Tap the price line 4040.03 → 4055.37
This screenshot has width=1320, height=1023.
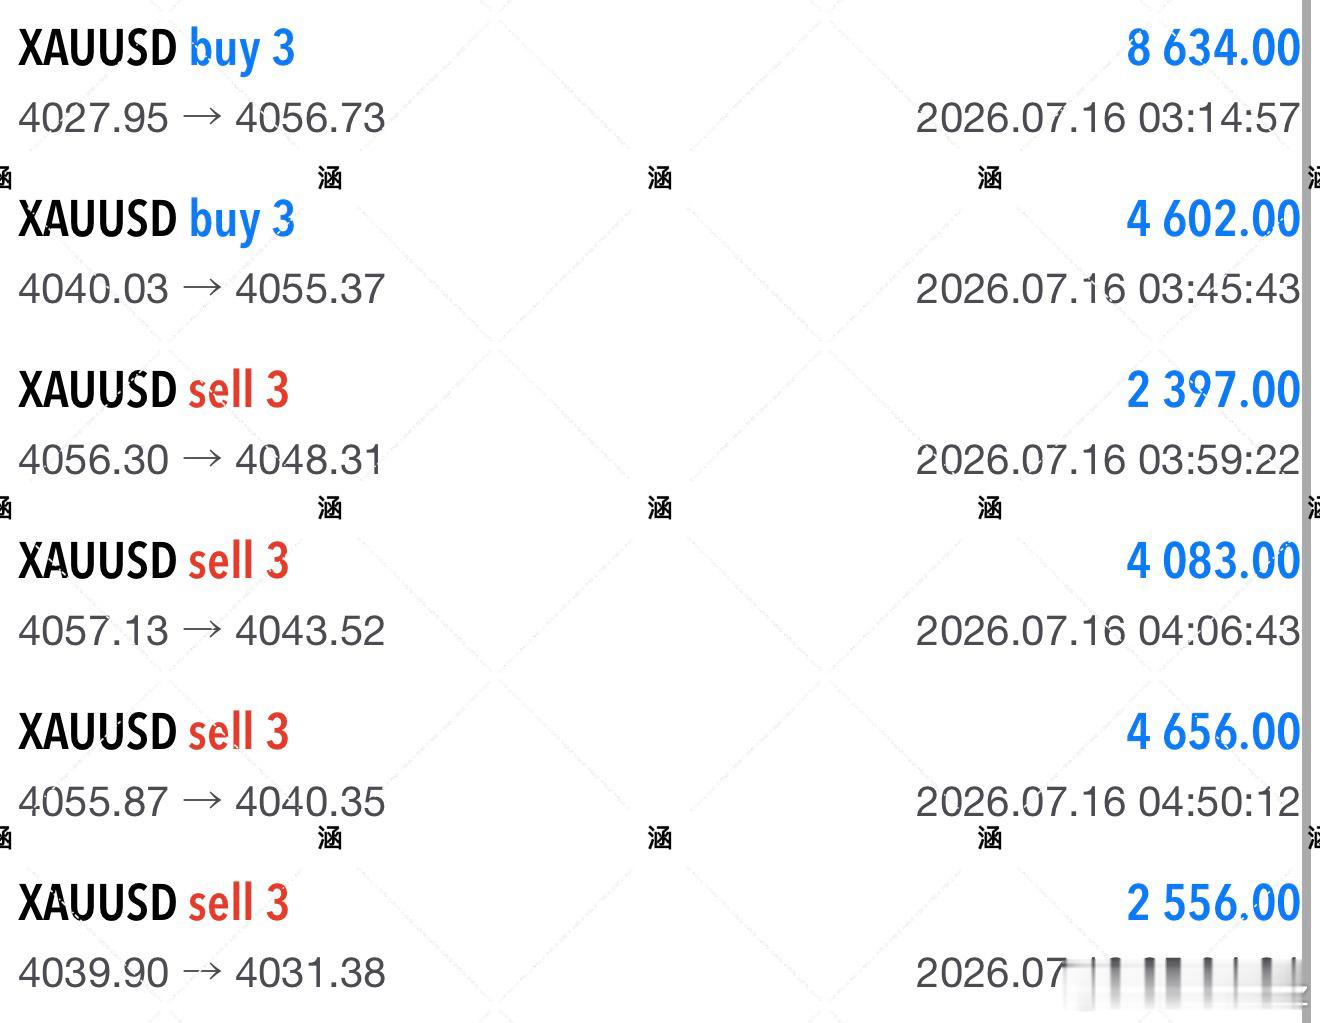201,289
